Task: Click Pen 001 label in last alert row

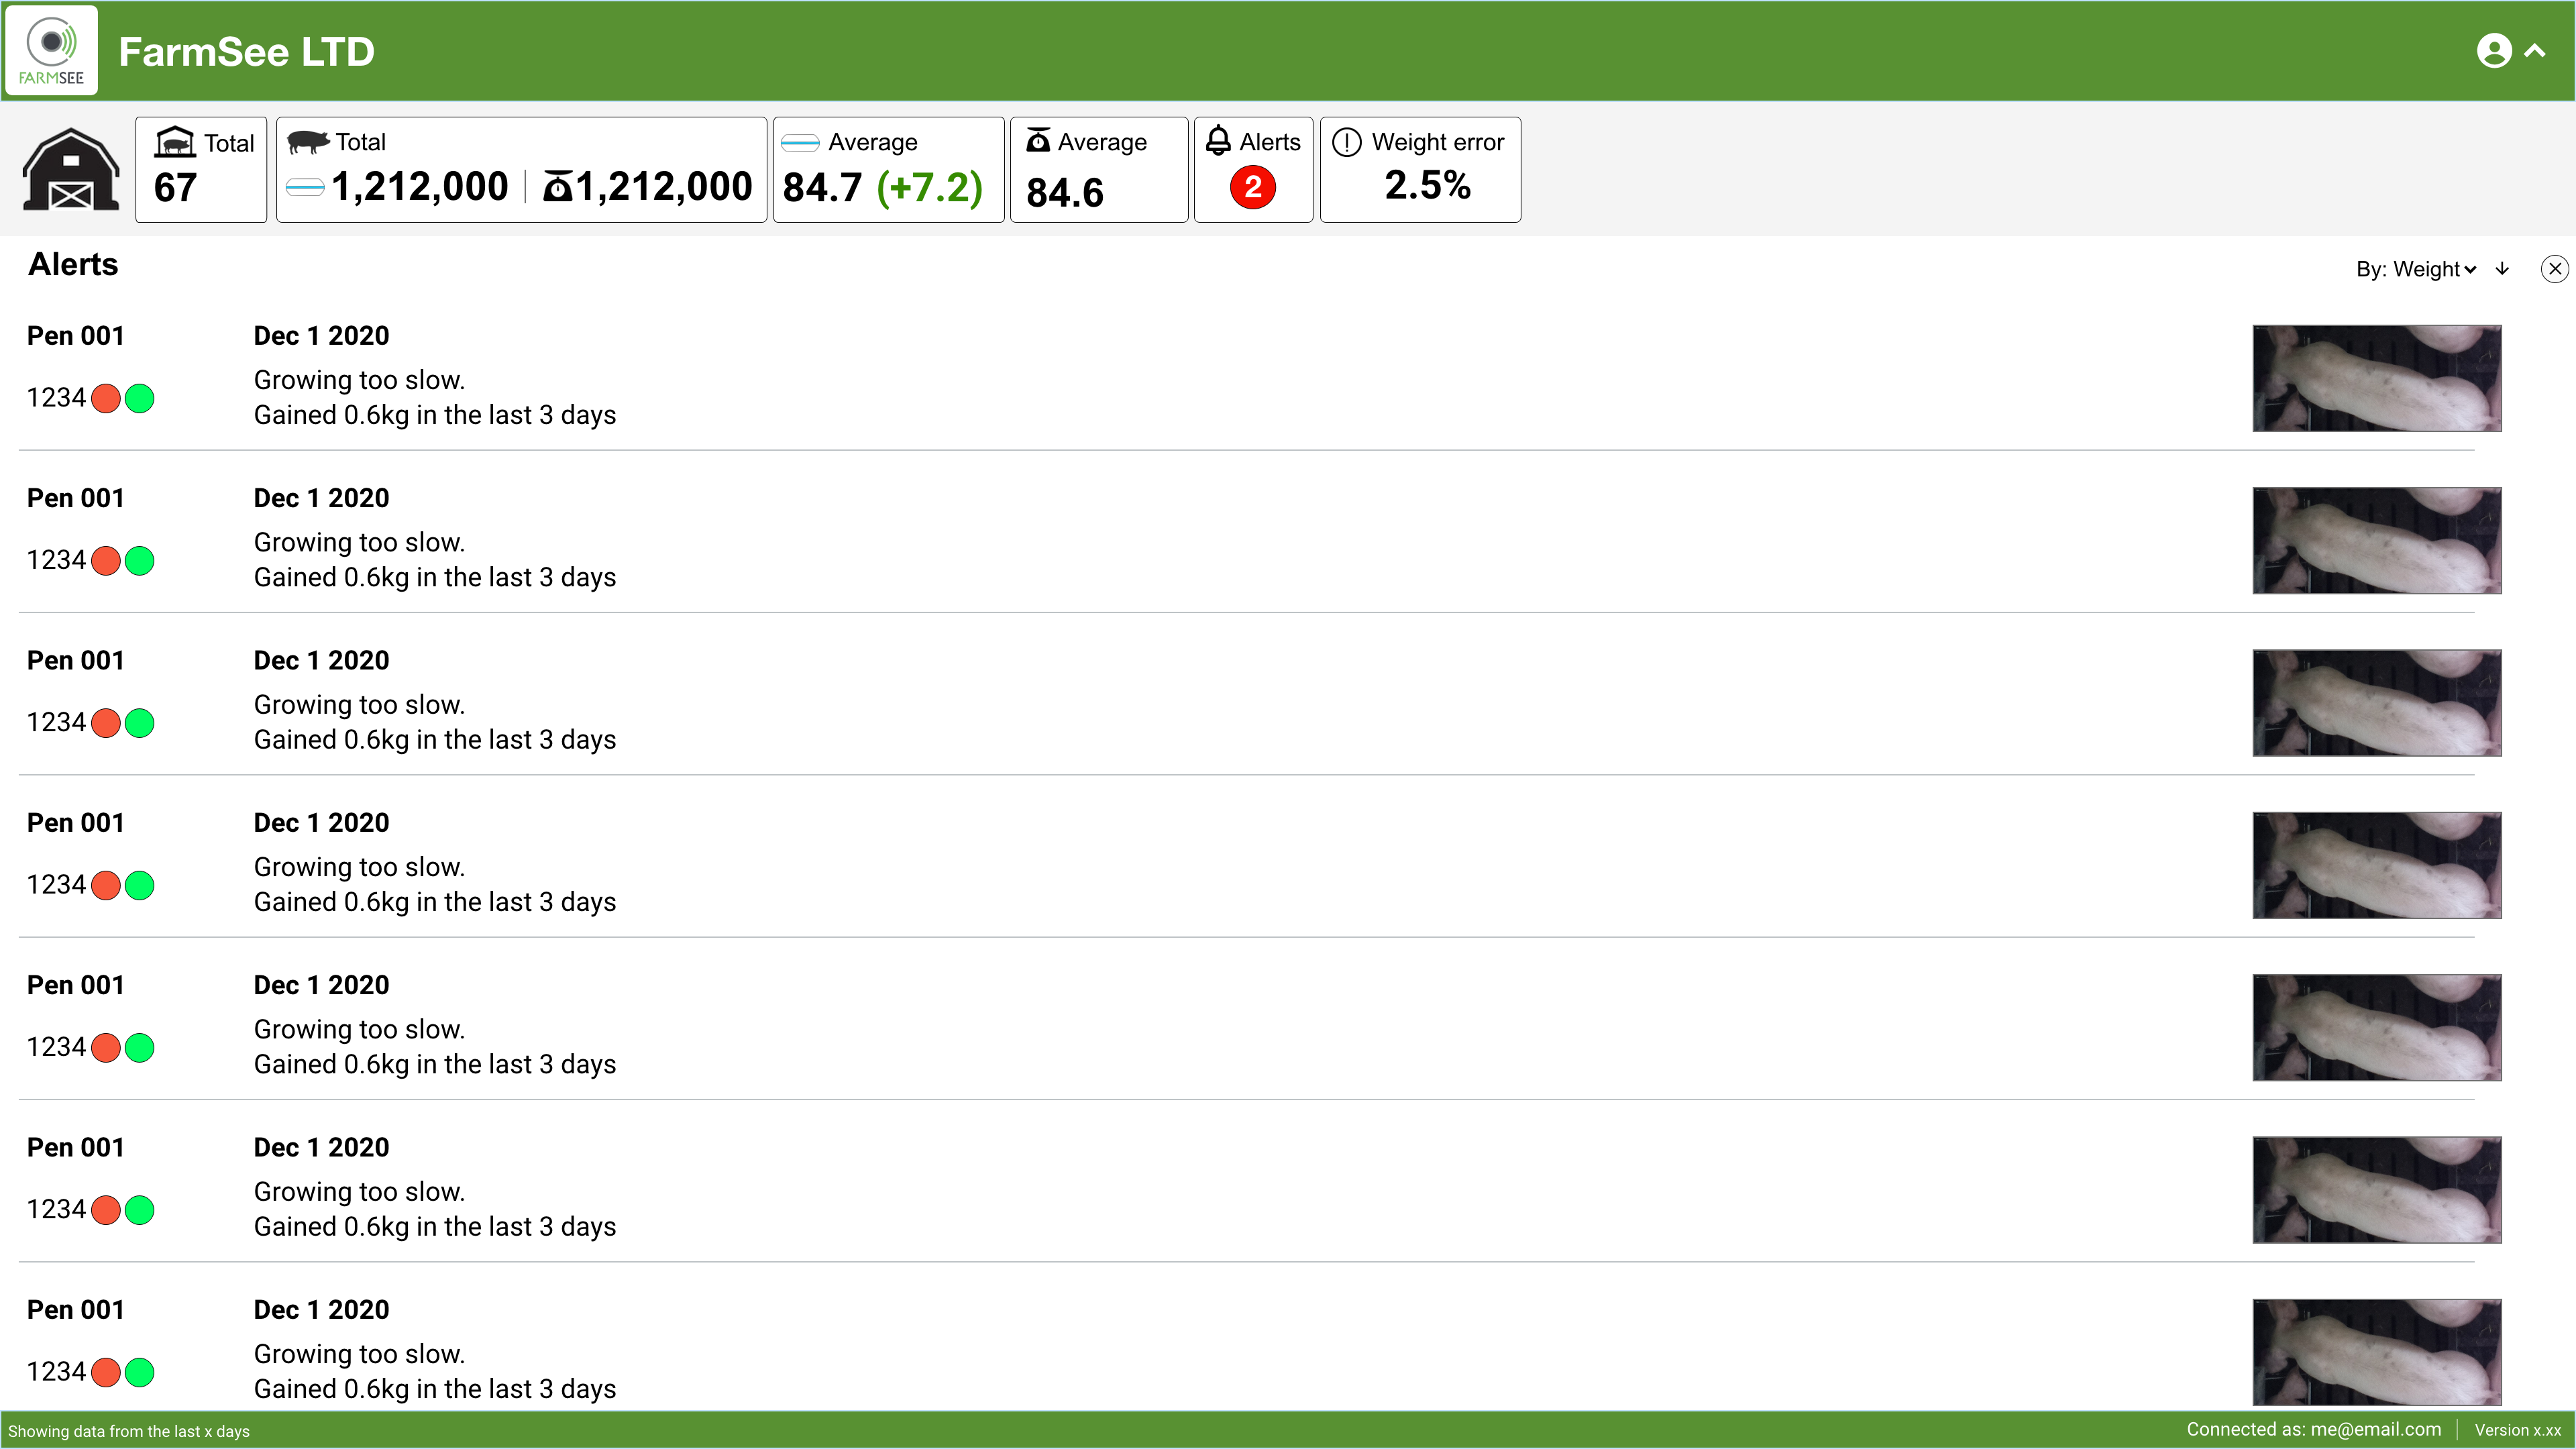Action: 76,1310
